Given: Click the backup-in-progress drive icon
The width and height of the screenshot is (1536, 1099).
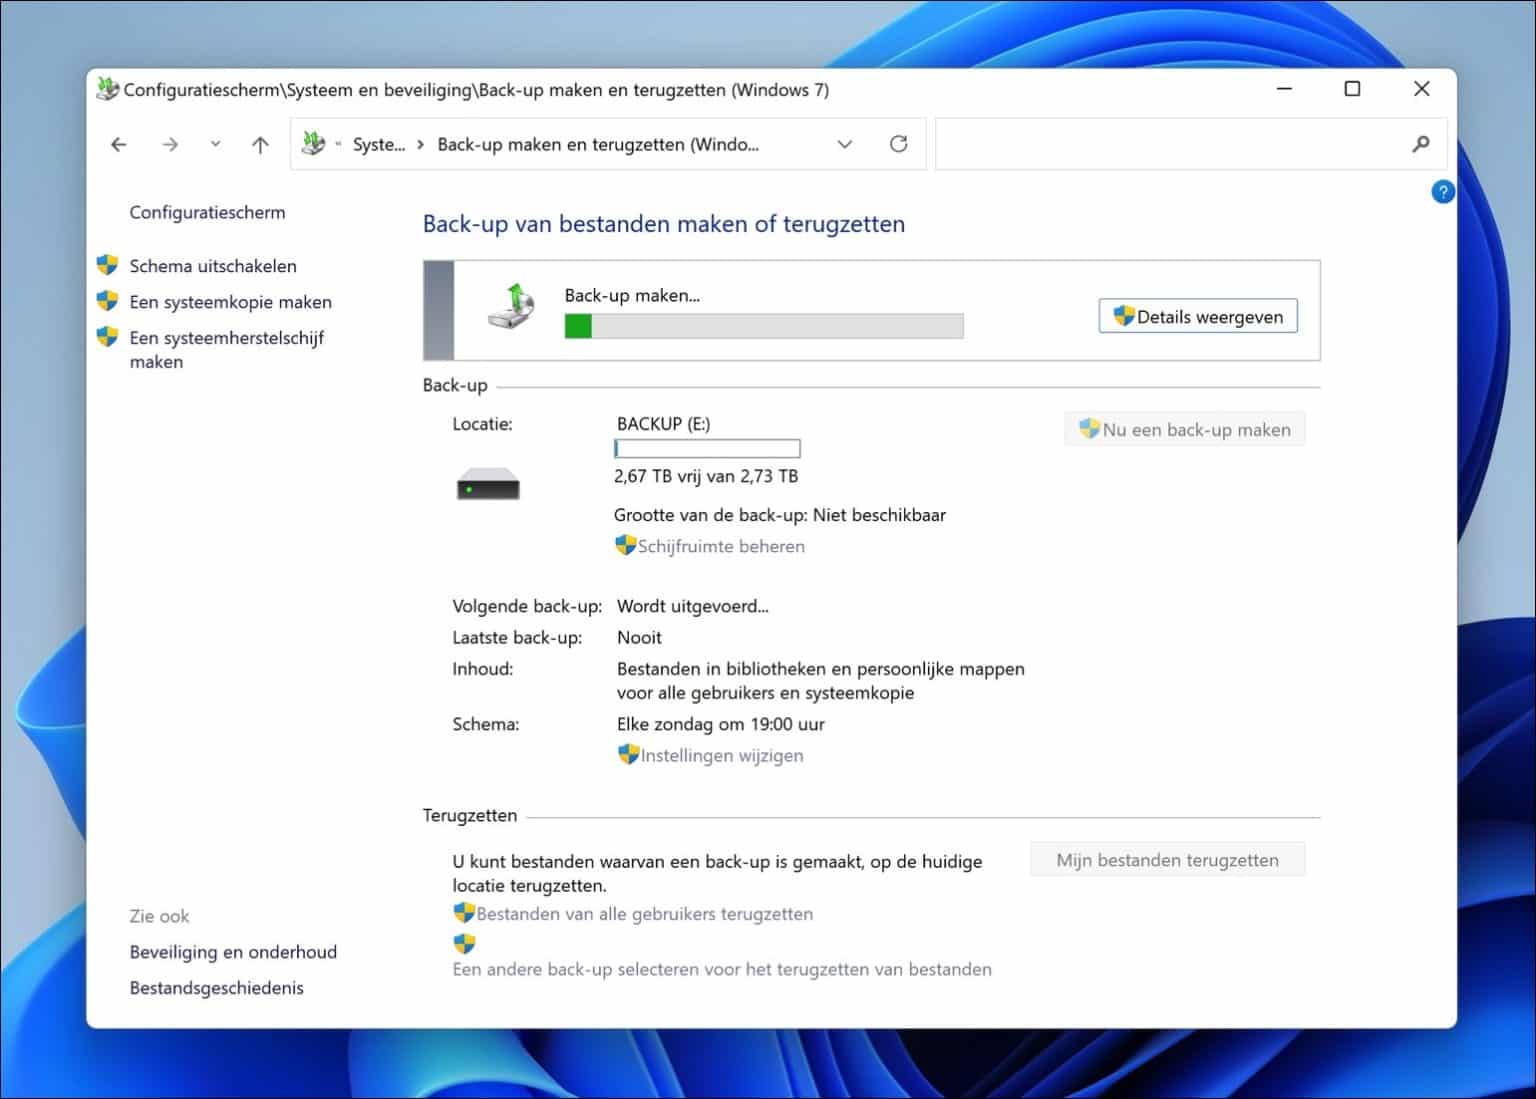Looking at the screenshot, I should pyautogui.click(x=509, y=310).
